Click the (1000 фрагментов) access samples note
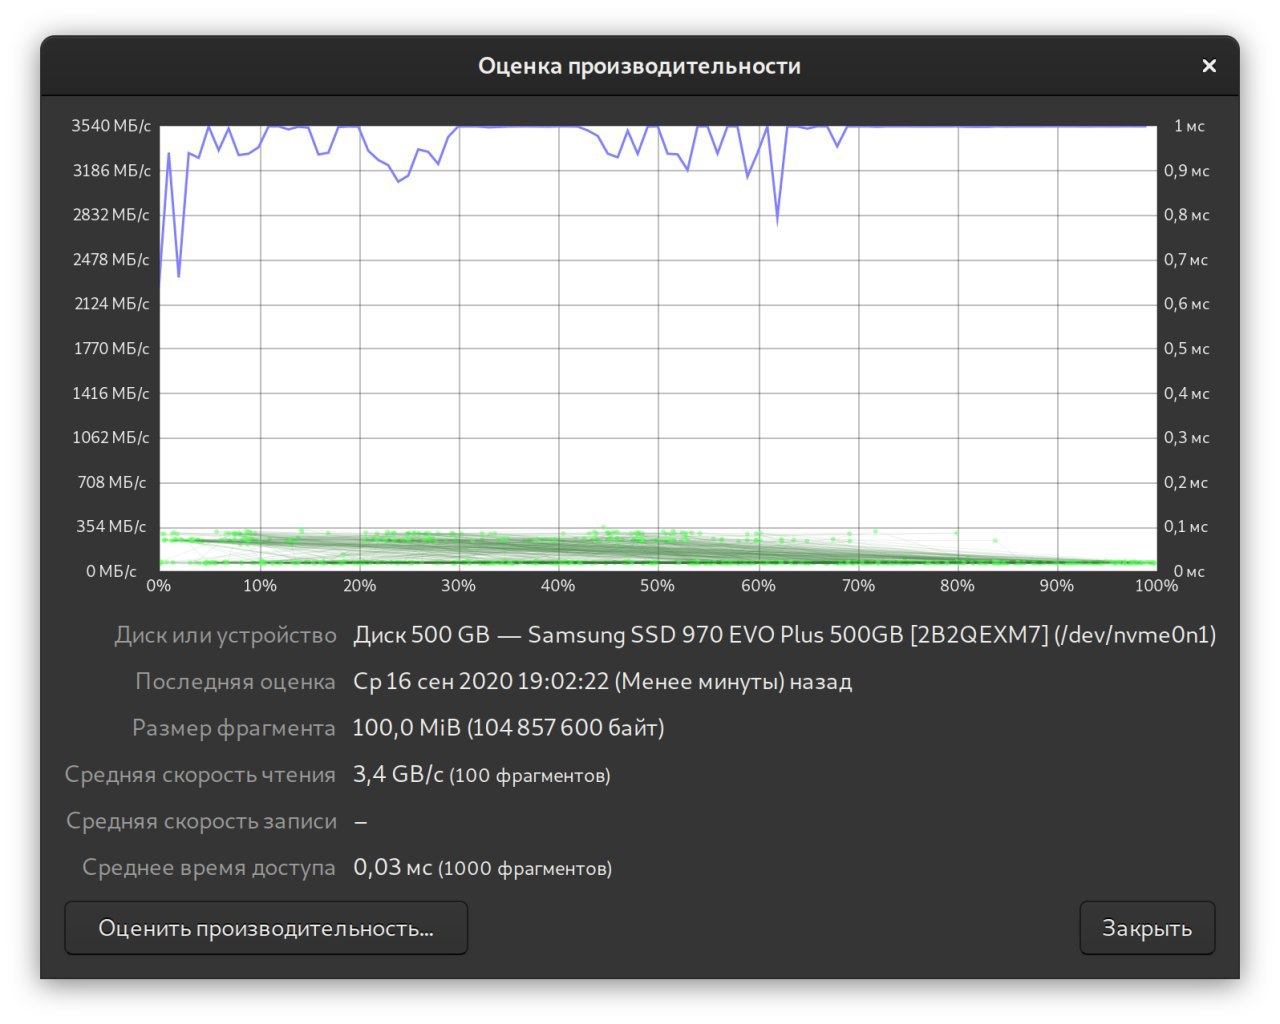Image resolution: width=1280 pixels, height=1024 pixels. click(x=525, y=869)
